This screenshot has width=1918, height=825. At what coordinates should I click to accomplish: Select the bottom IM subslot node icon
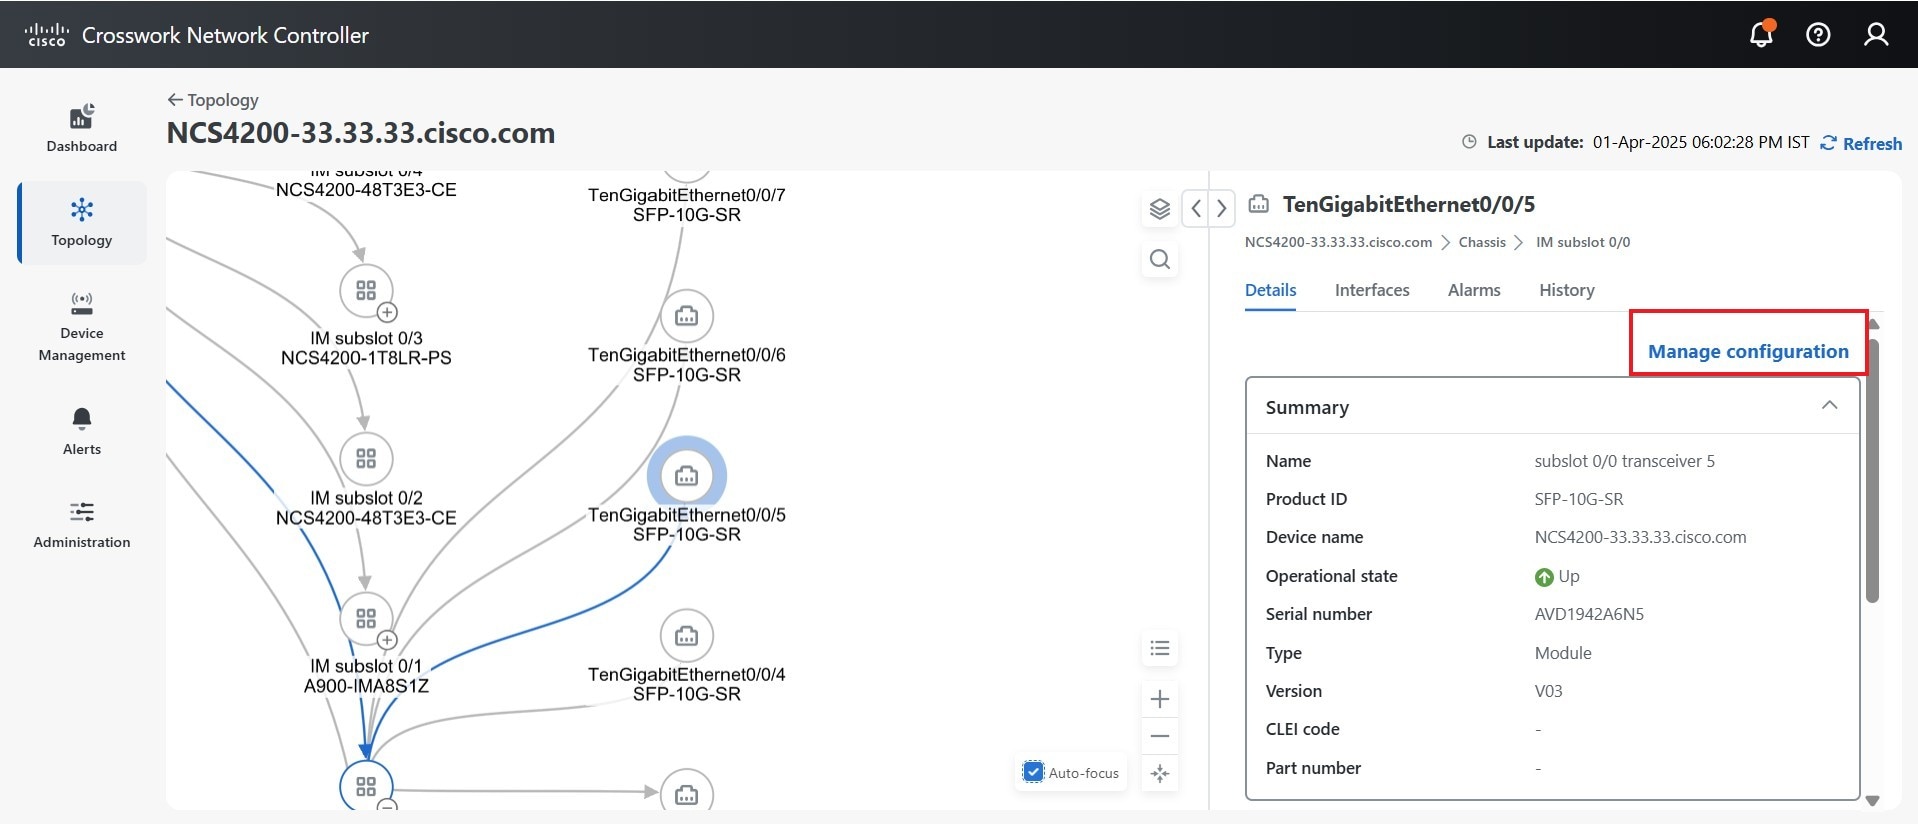366,786
